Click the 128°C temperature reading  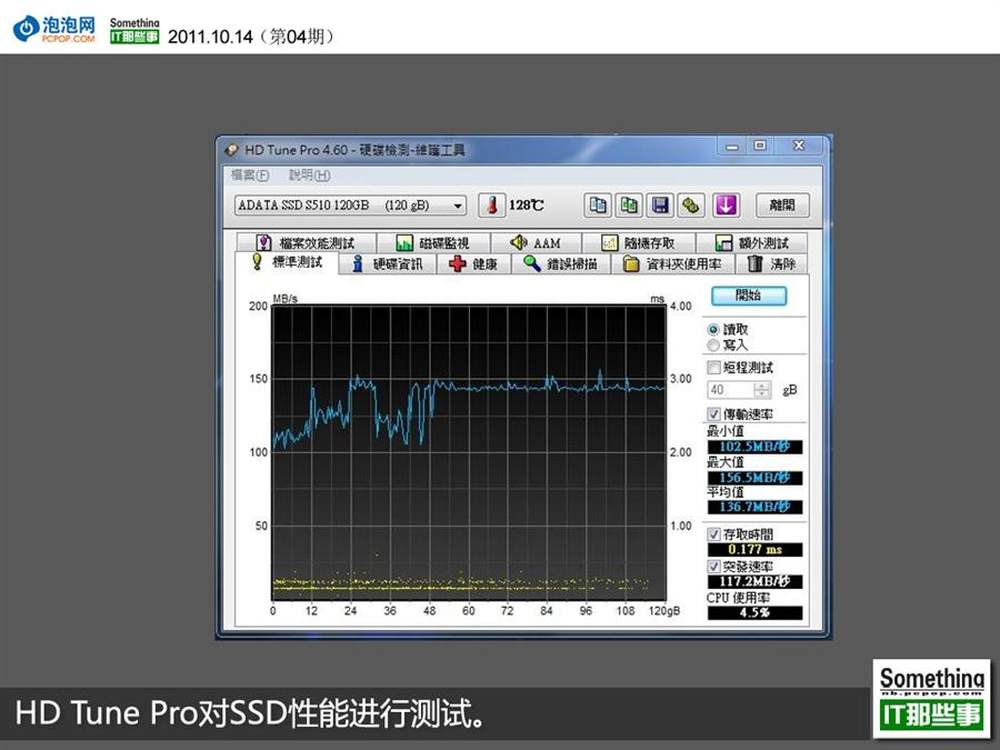[x=526, y=205]
